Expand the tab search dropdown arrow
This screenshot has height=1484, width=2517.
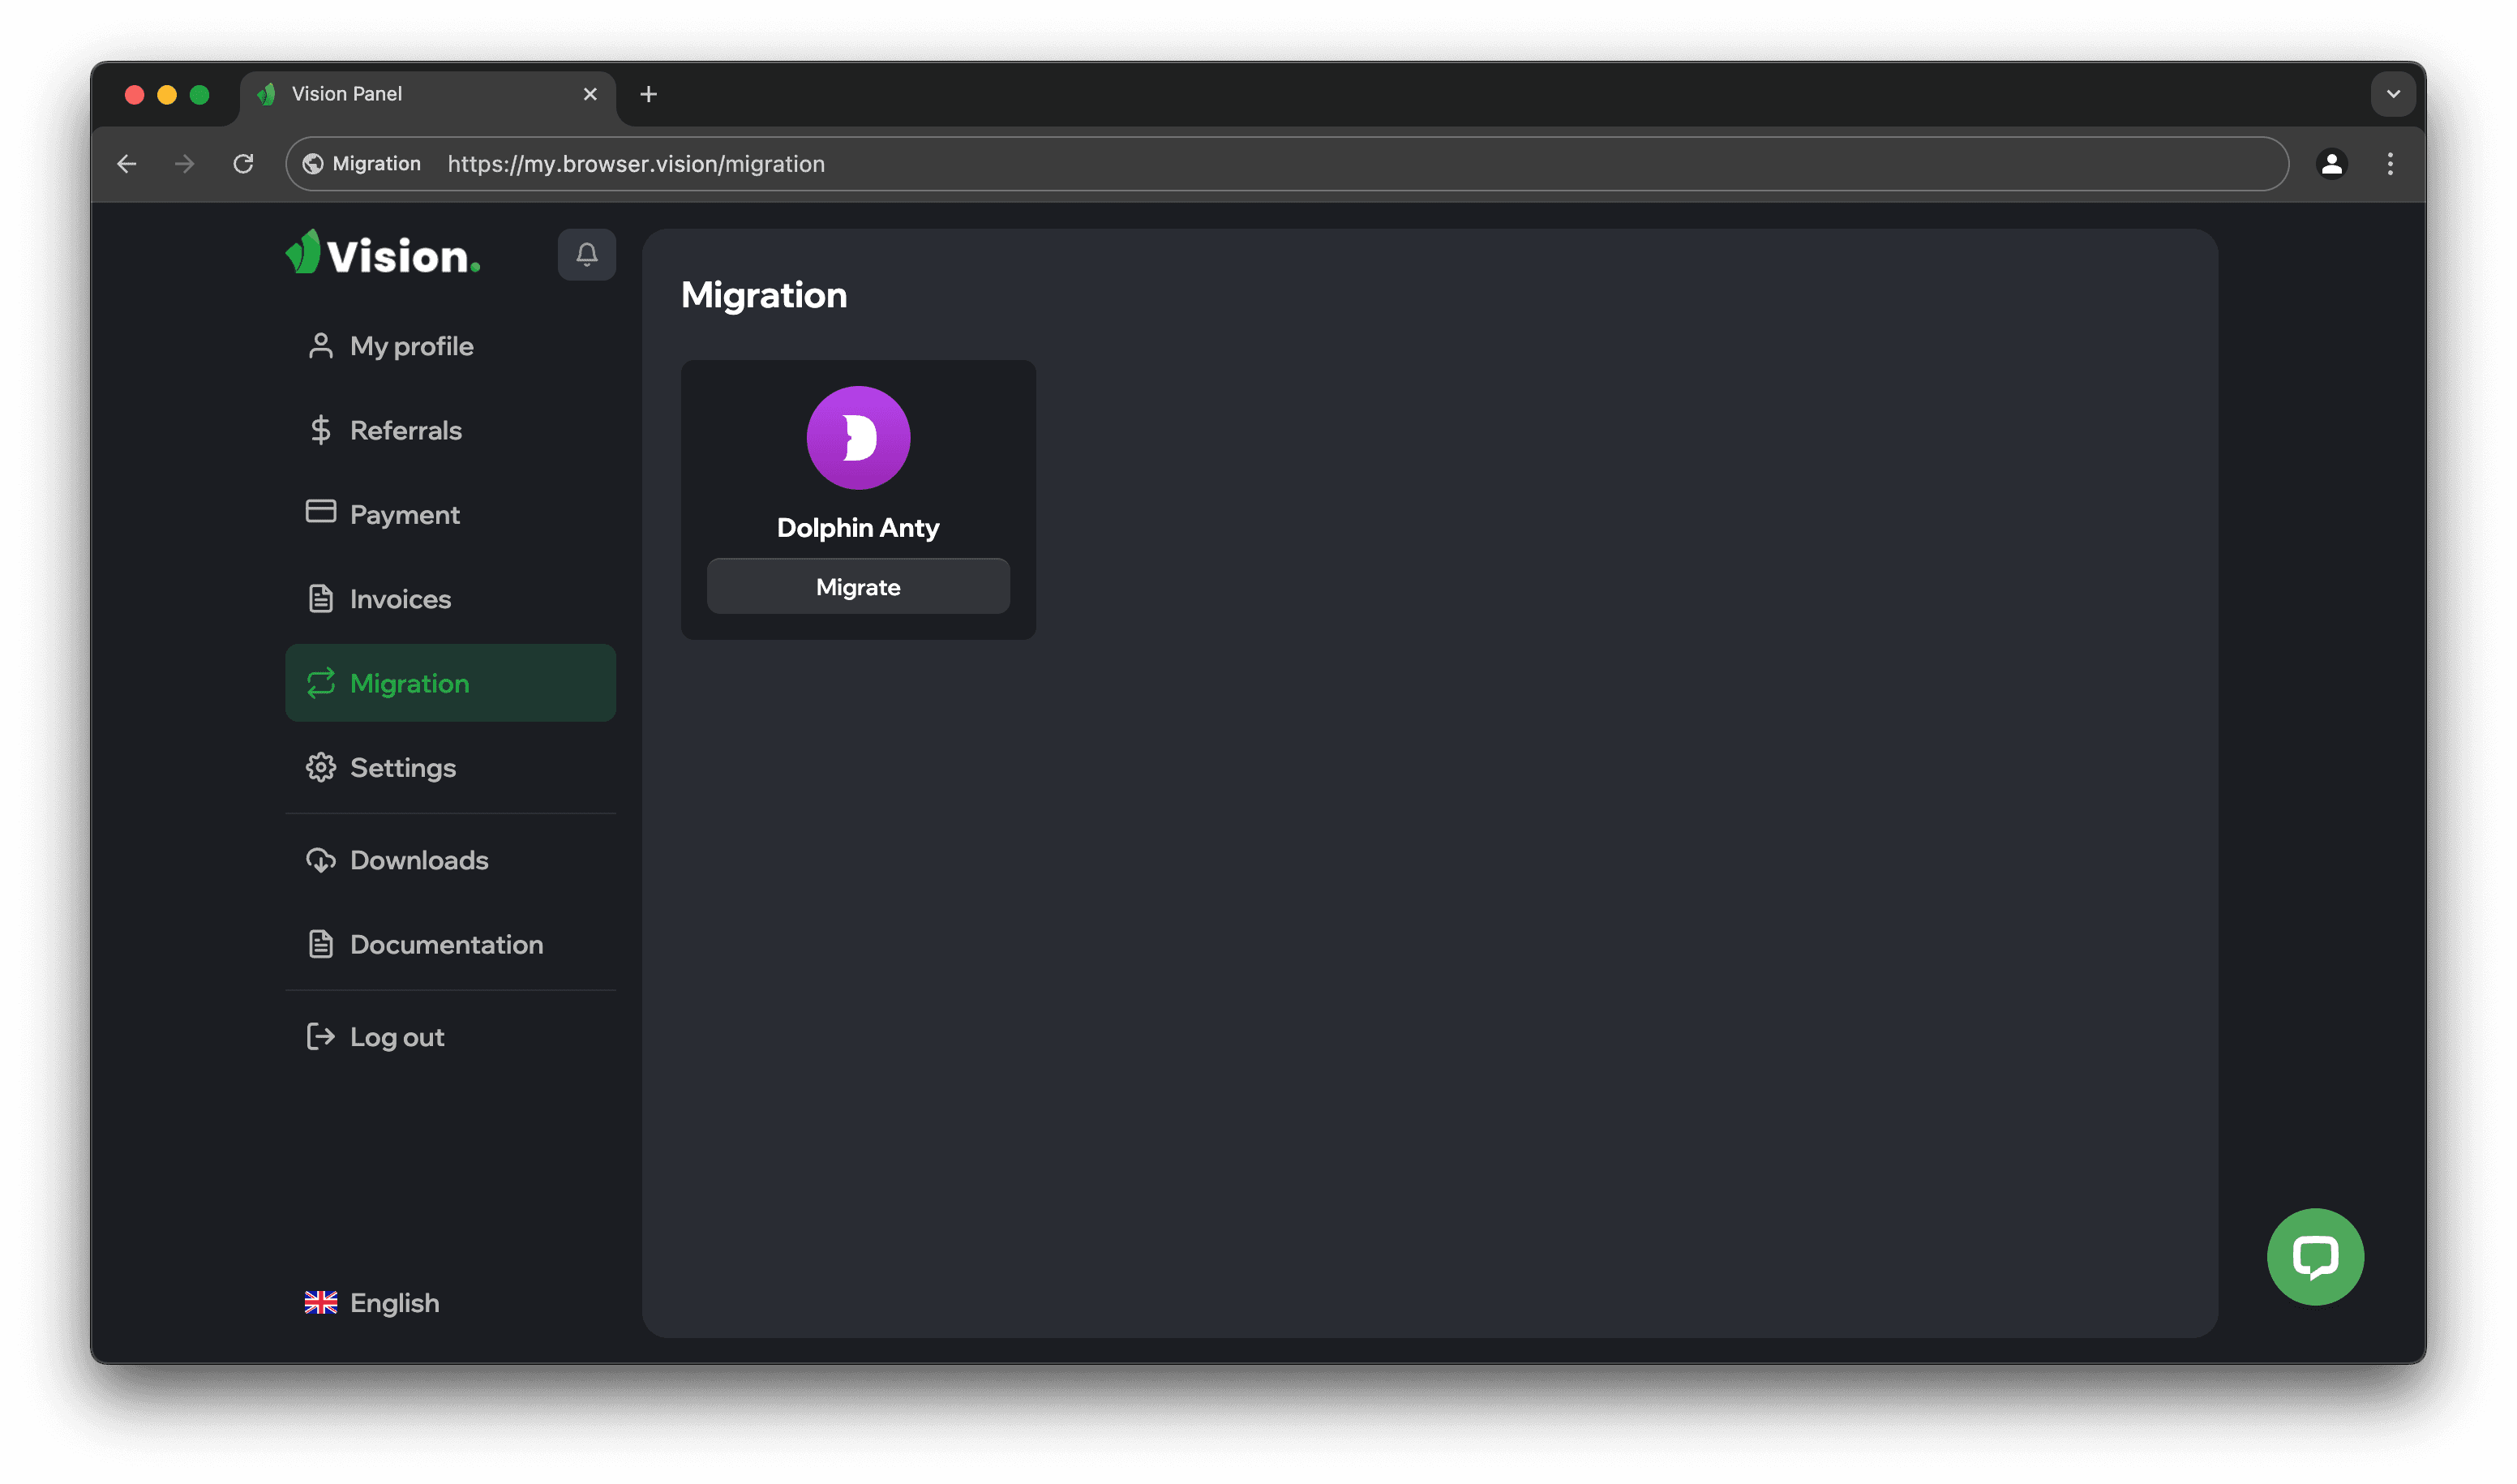click(x=2393, y=94)
